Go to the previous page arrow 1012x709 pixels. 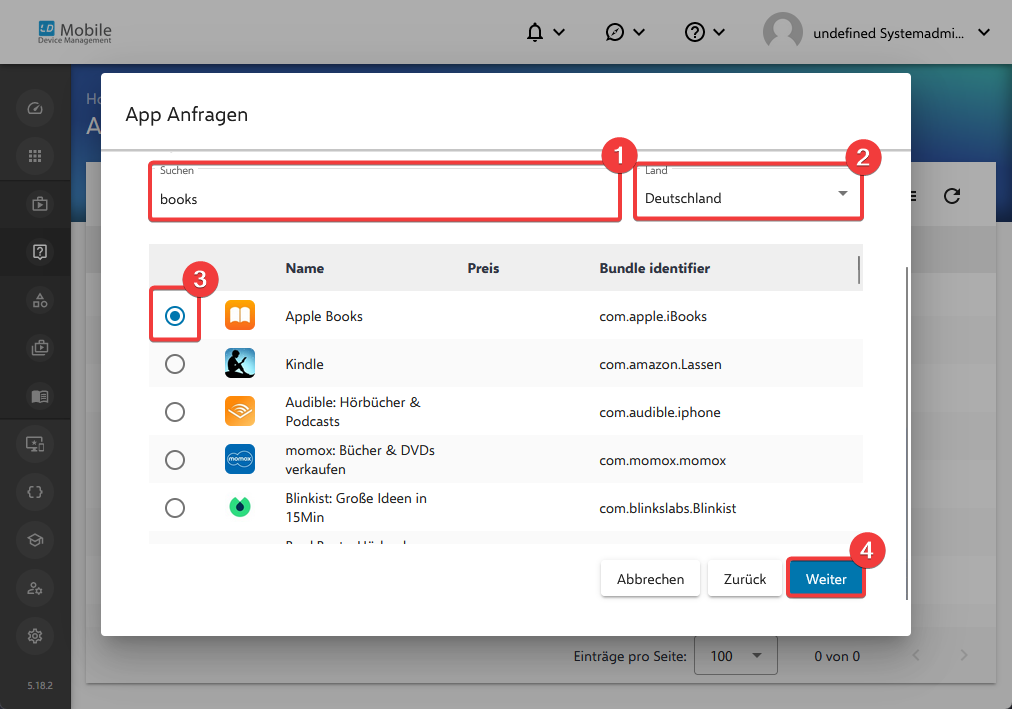point(916,655)
